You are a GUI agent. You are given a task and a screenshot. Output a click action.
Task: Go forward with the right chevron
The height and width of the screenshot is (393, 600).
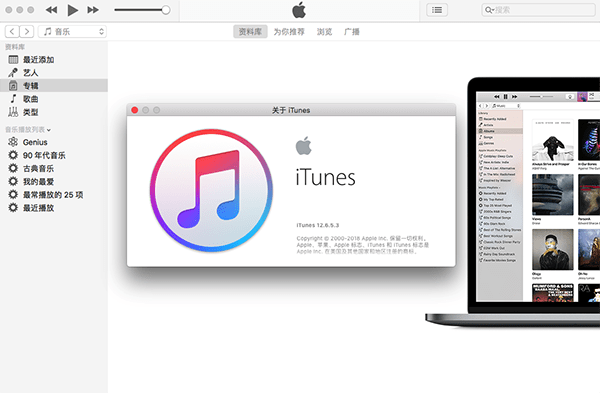click(26, 31)
